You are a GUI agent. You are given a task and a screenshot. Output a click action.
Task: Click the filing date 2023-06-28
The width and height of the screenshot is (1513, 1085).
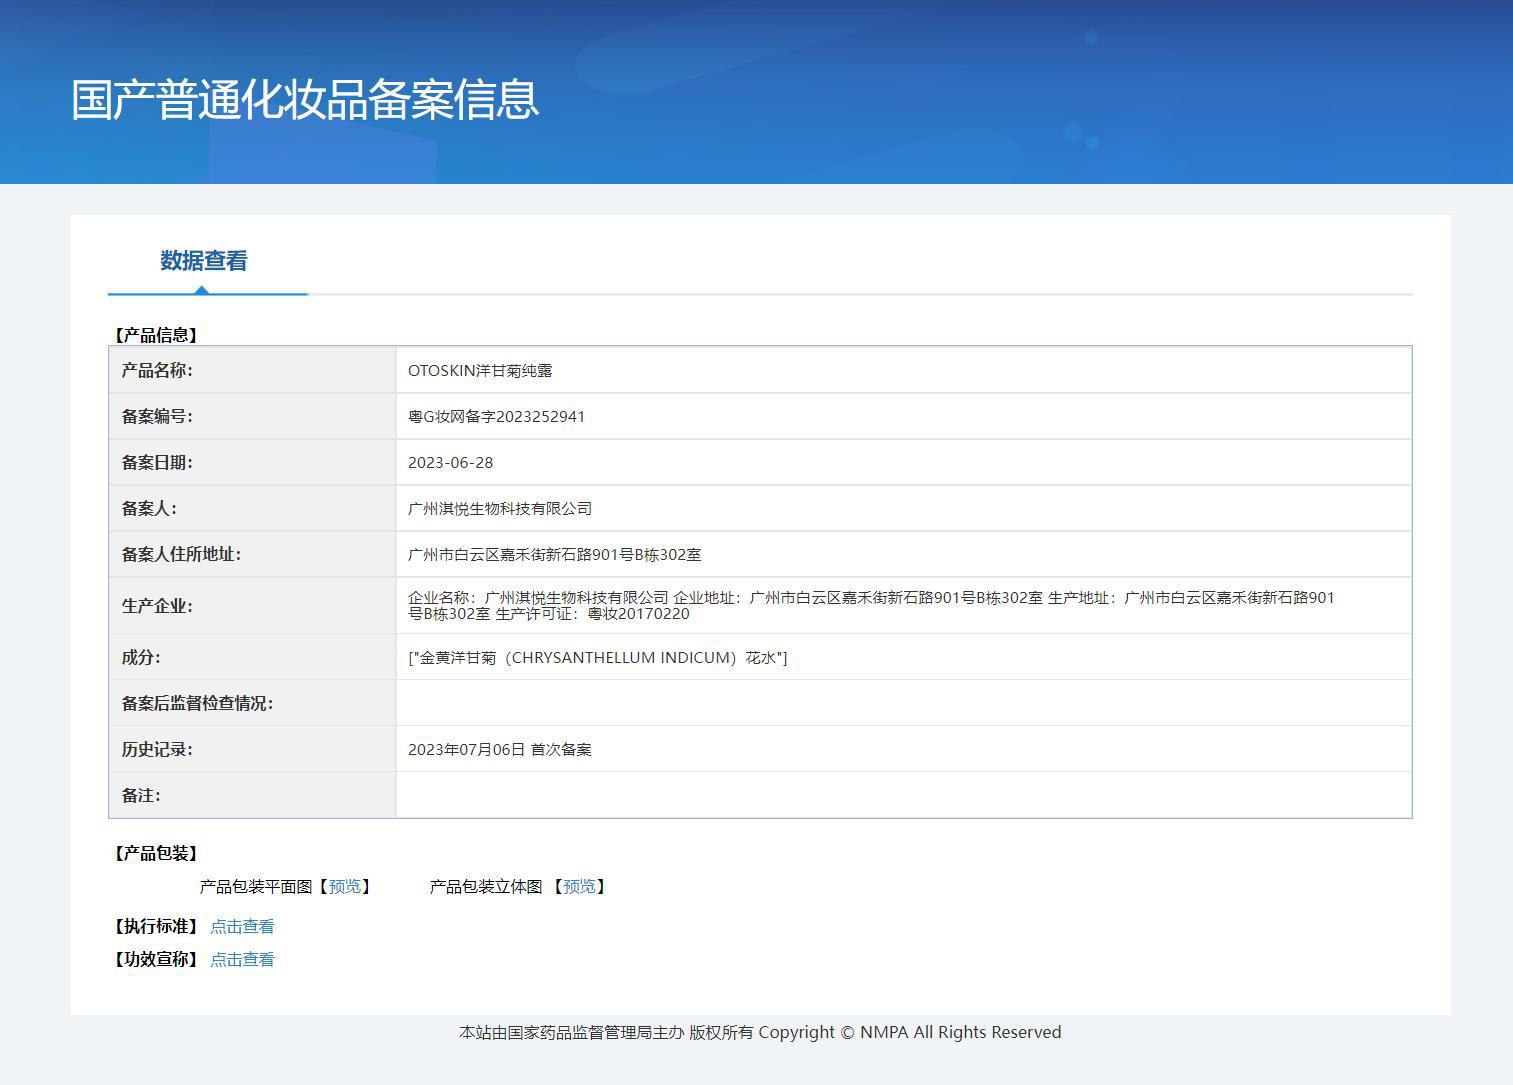click(450, 463)
